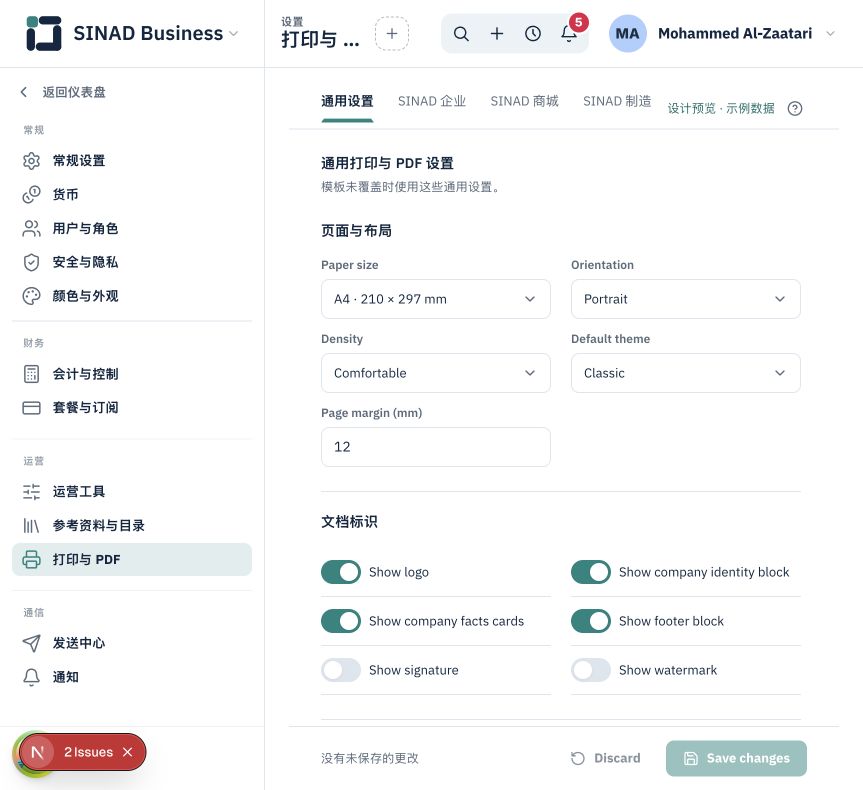This screenshot has width=863, height=790.
Task: Click the Page margin input field
Action: click(x=435, y=447)
